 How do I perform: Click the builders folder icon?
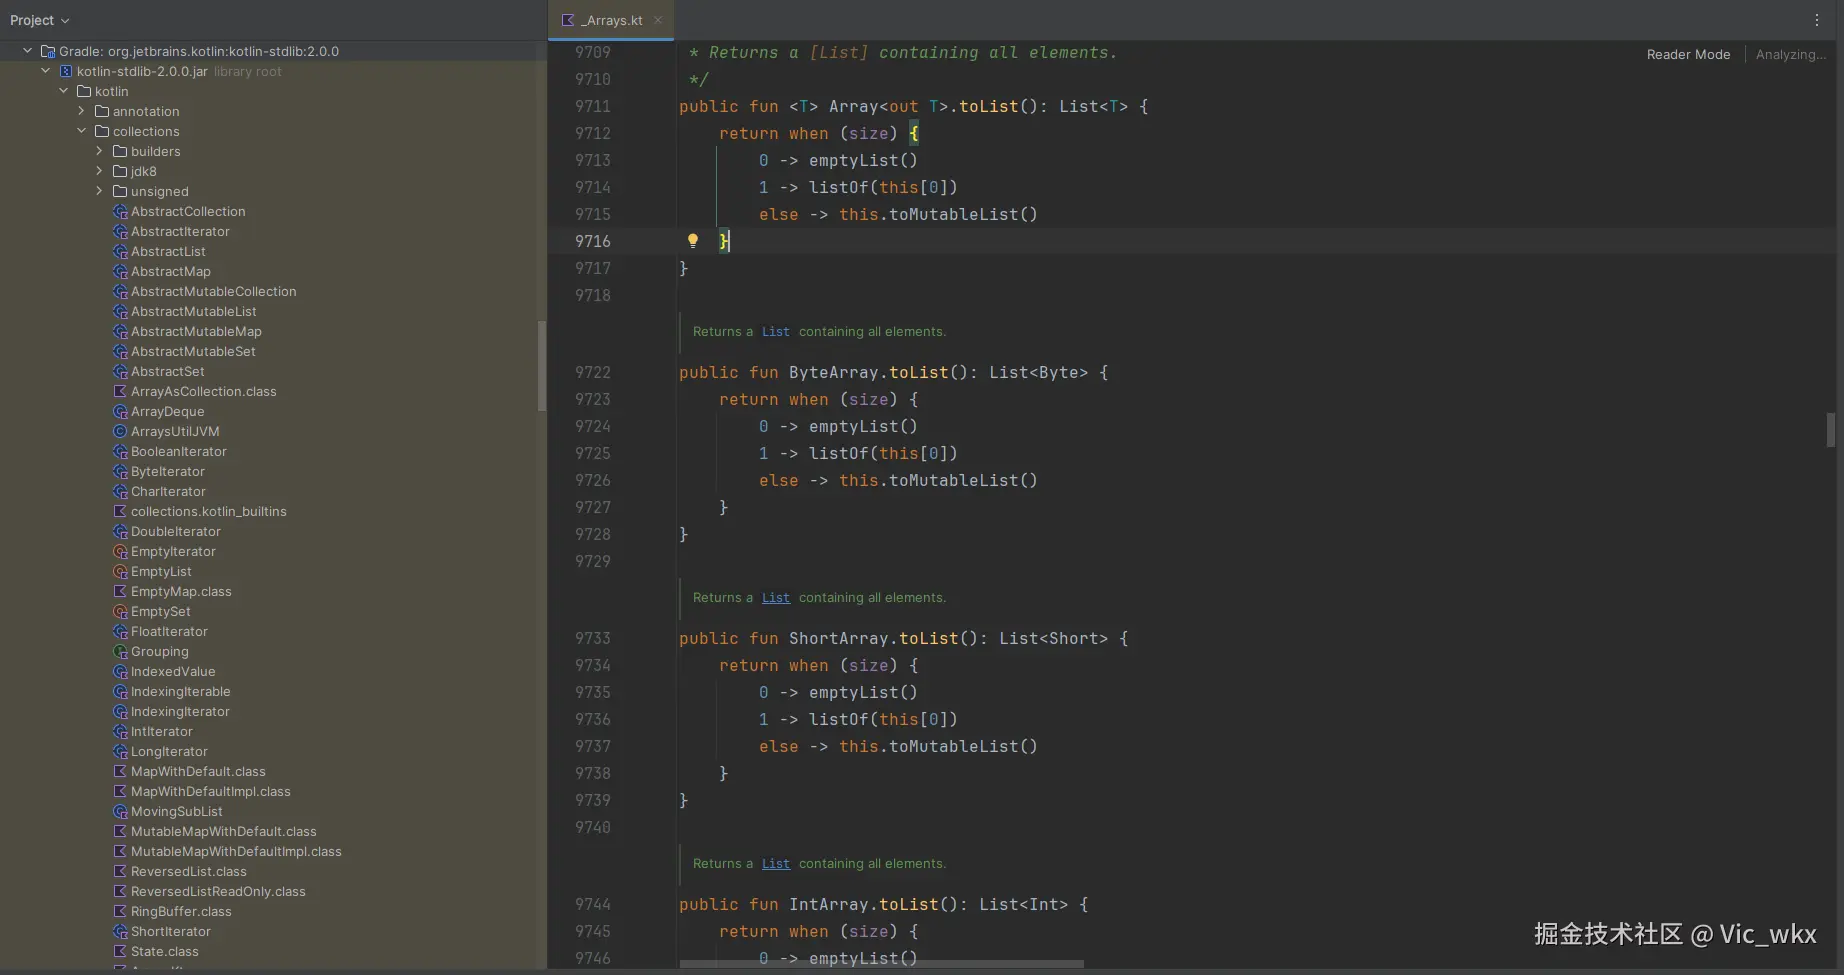coord(120,151)
